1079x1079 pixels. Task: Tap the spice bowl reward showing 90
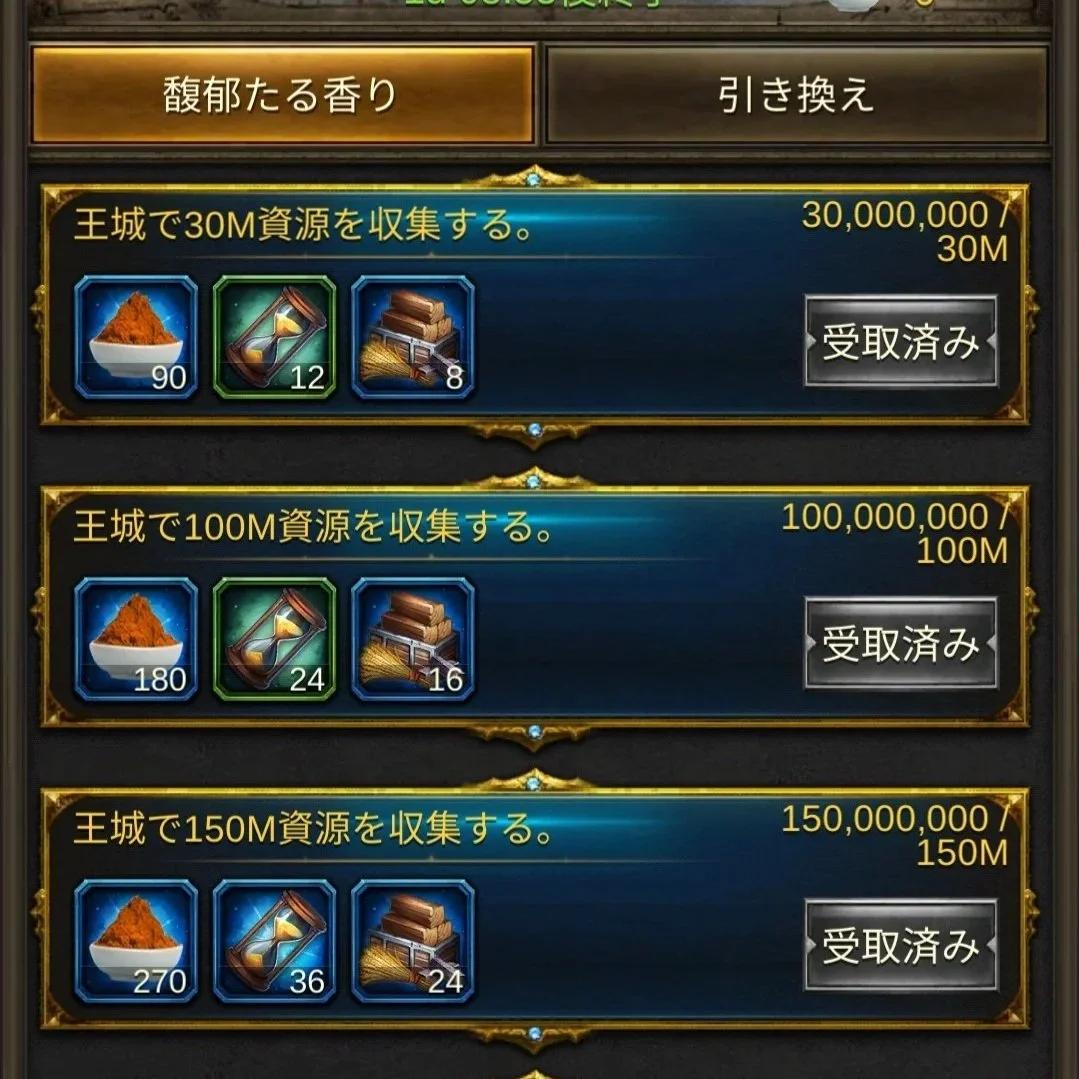pyautogui.click(x=136, y=337)
